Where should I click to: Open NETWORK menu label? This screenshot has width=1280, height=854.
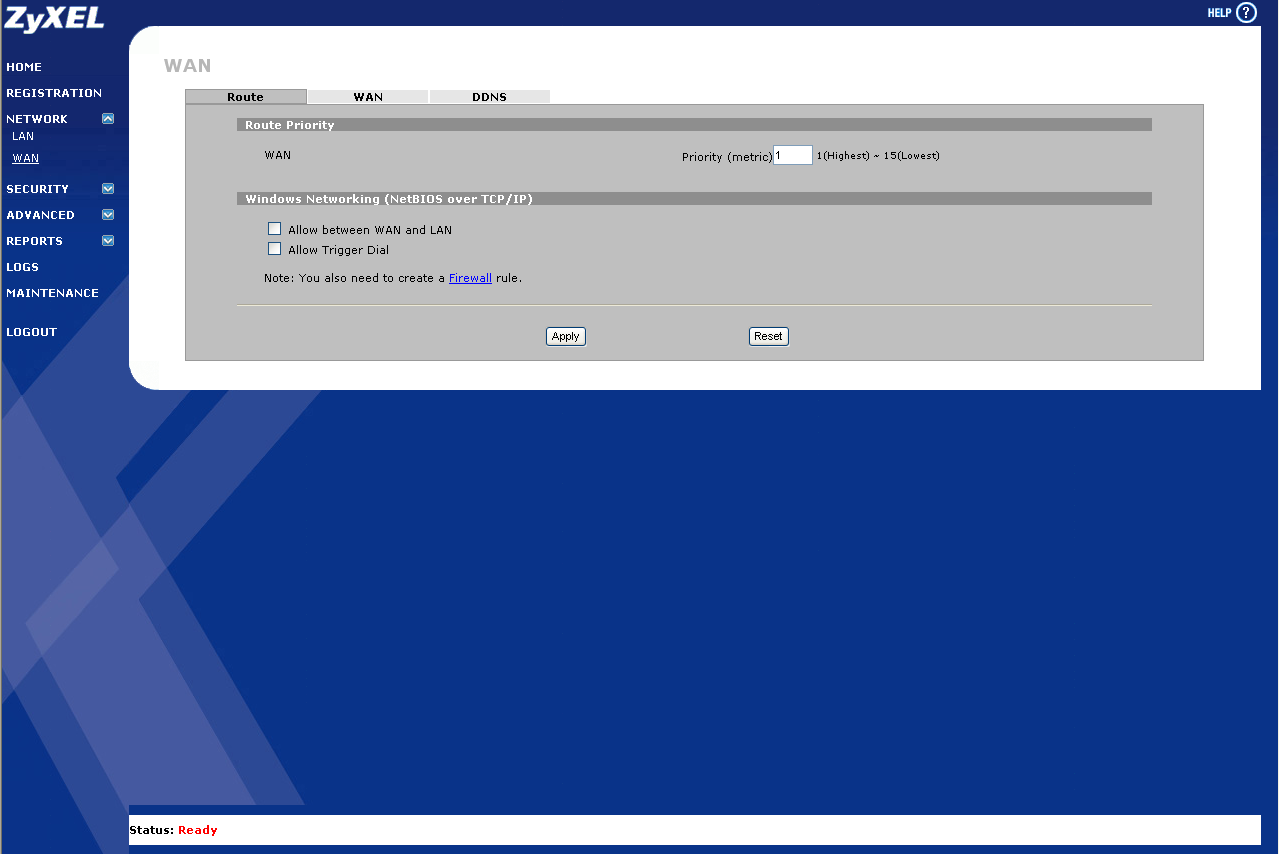coord(37,119)
